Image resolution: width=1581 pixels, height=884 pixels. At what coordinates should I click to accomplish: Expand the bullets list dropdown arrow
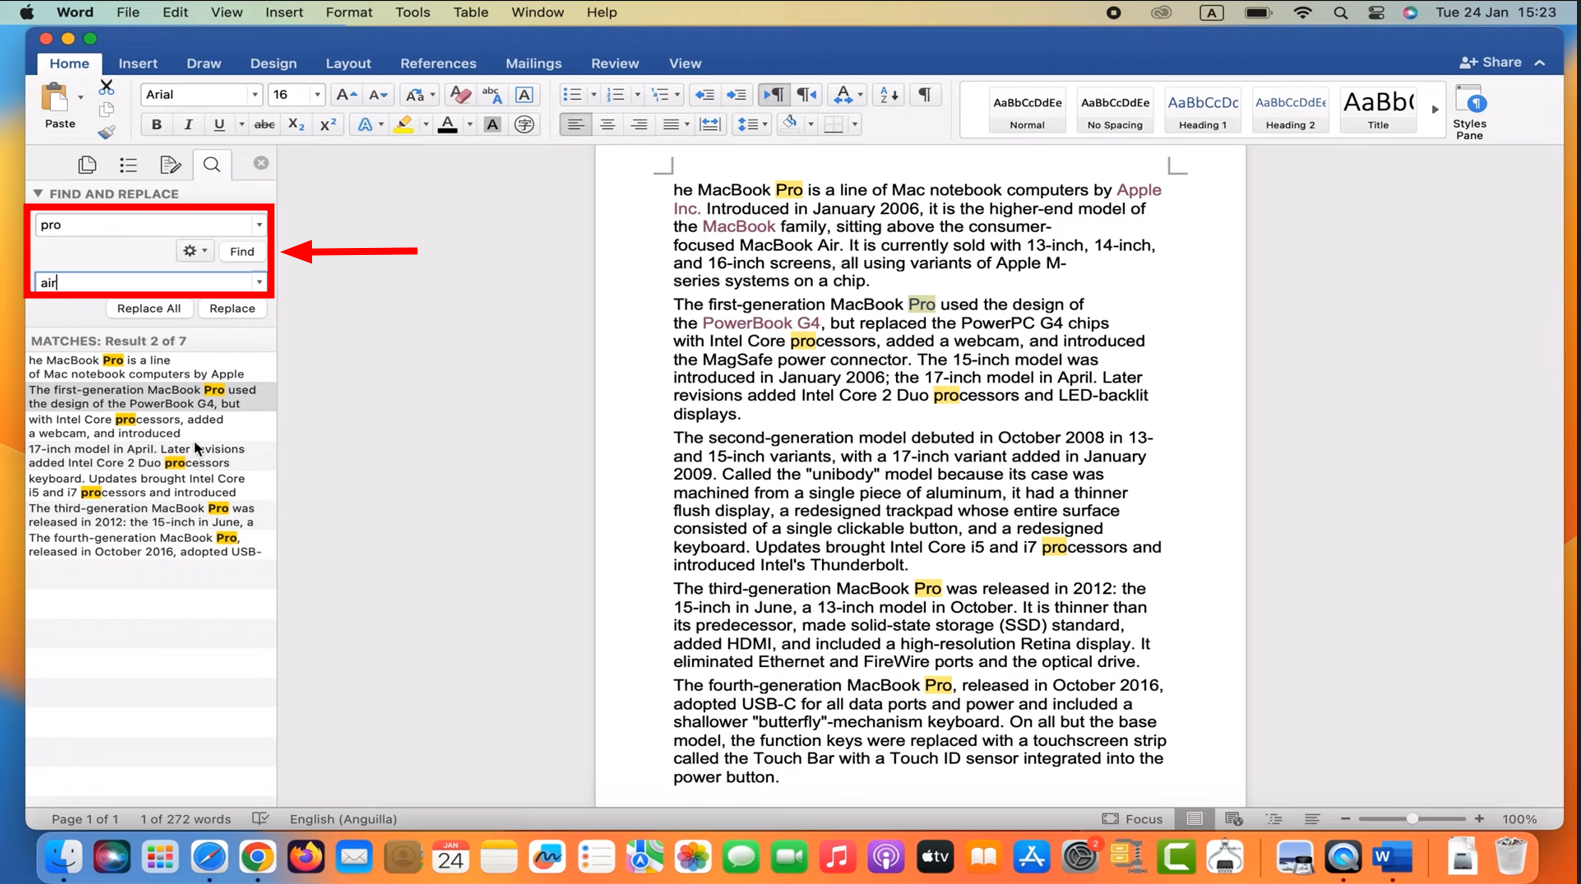pyautogui.click(x=593, y=95)
